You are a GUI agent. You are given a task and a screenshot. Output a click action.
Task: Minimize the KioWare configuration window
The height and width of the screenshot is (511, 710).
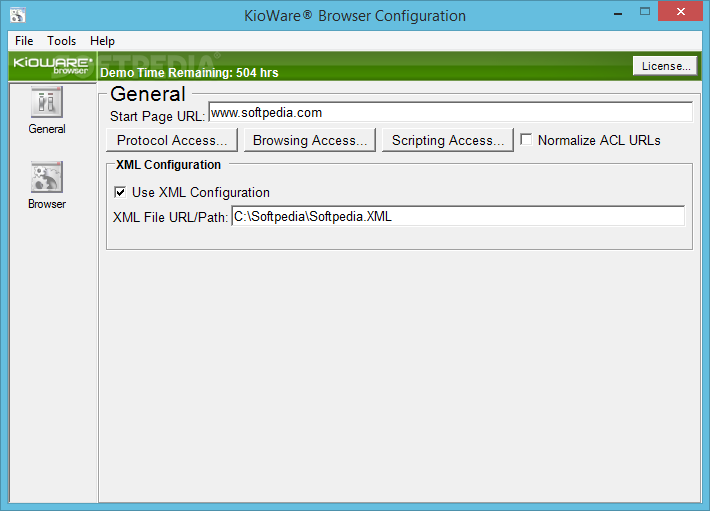coord(618,14)
